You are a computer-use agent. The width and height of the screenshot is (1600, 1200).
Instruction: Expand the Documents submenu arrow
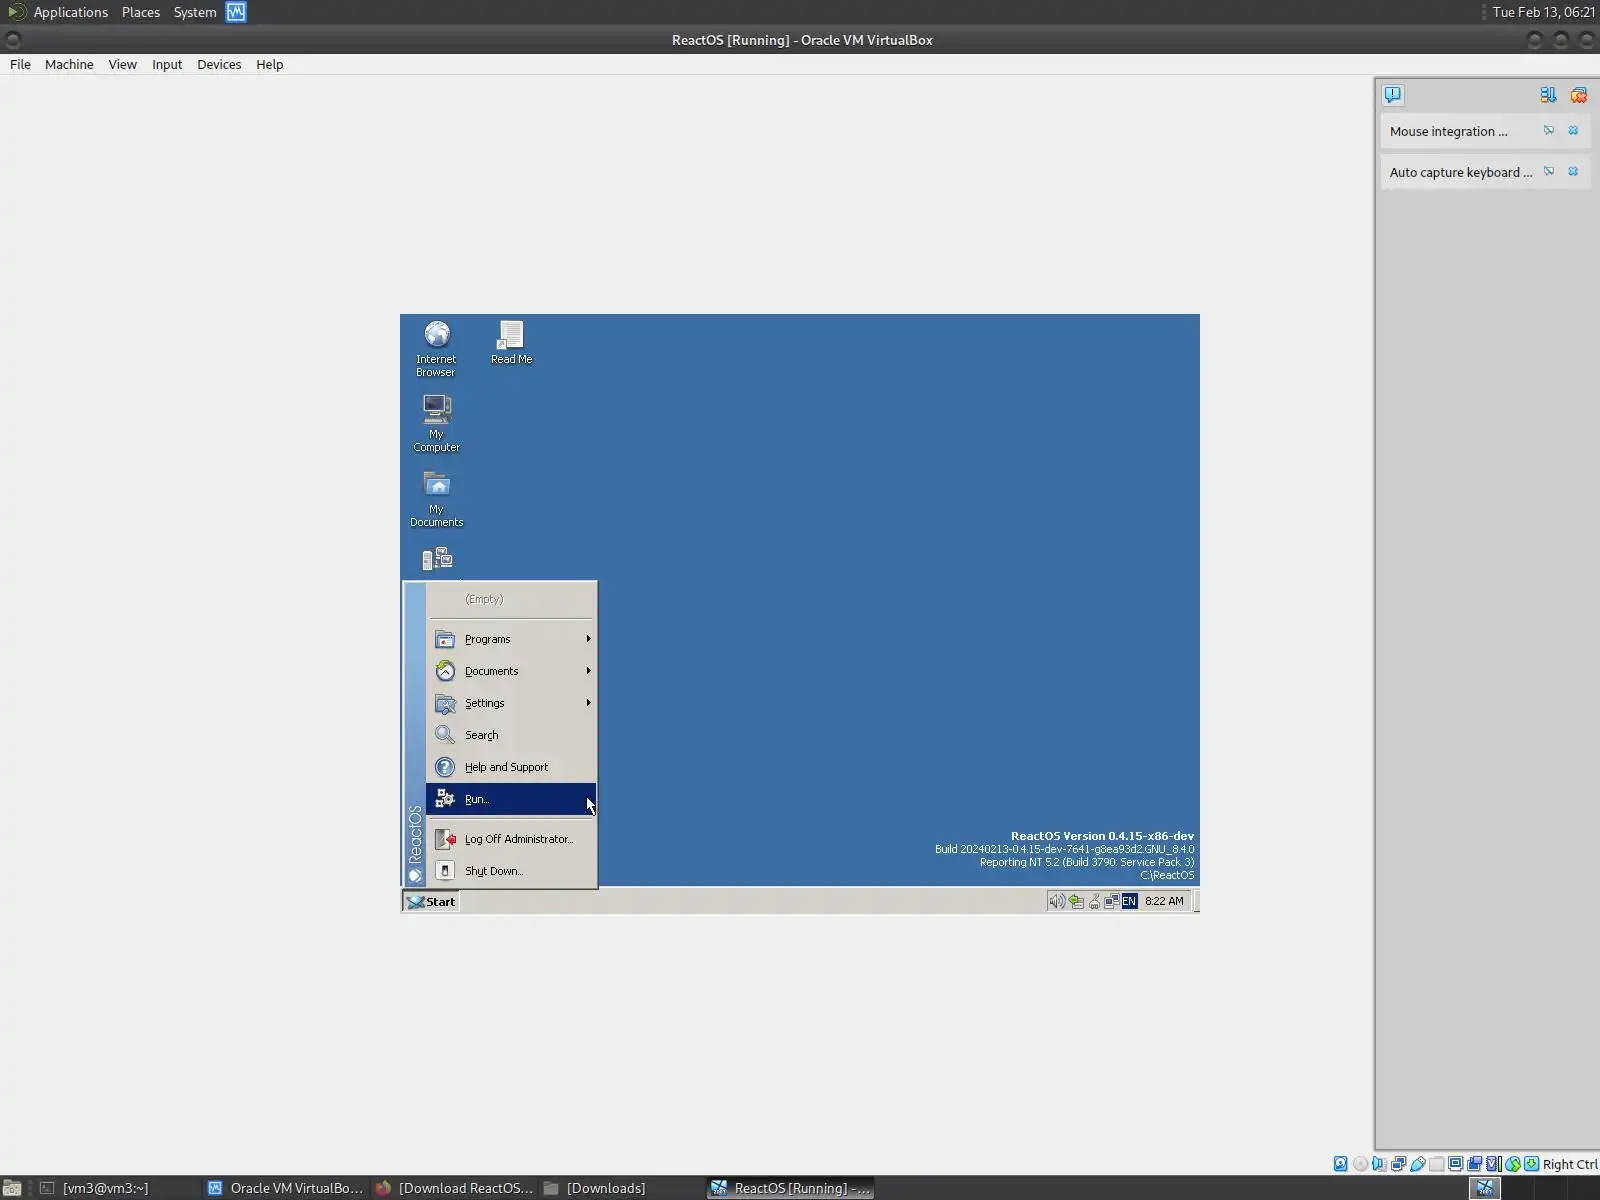(589, 671)
